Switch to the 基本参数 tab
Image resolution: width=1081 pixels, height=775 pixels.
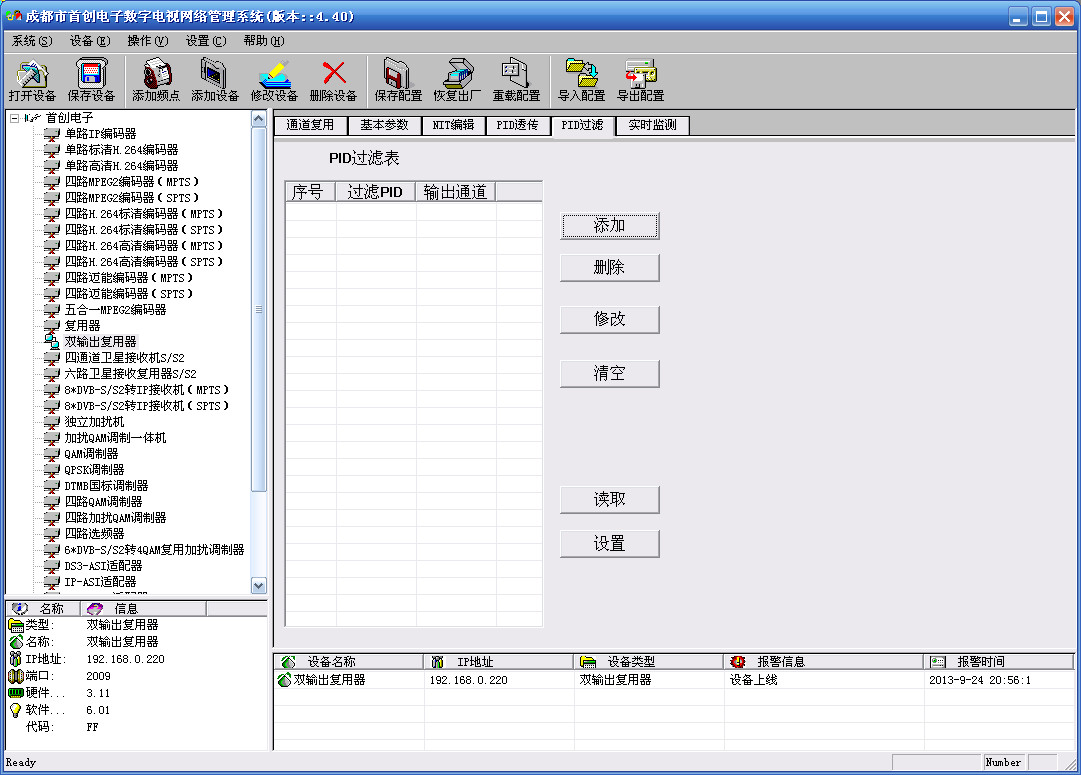384,125
